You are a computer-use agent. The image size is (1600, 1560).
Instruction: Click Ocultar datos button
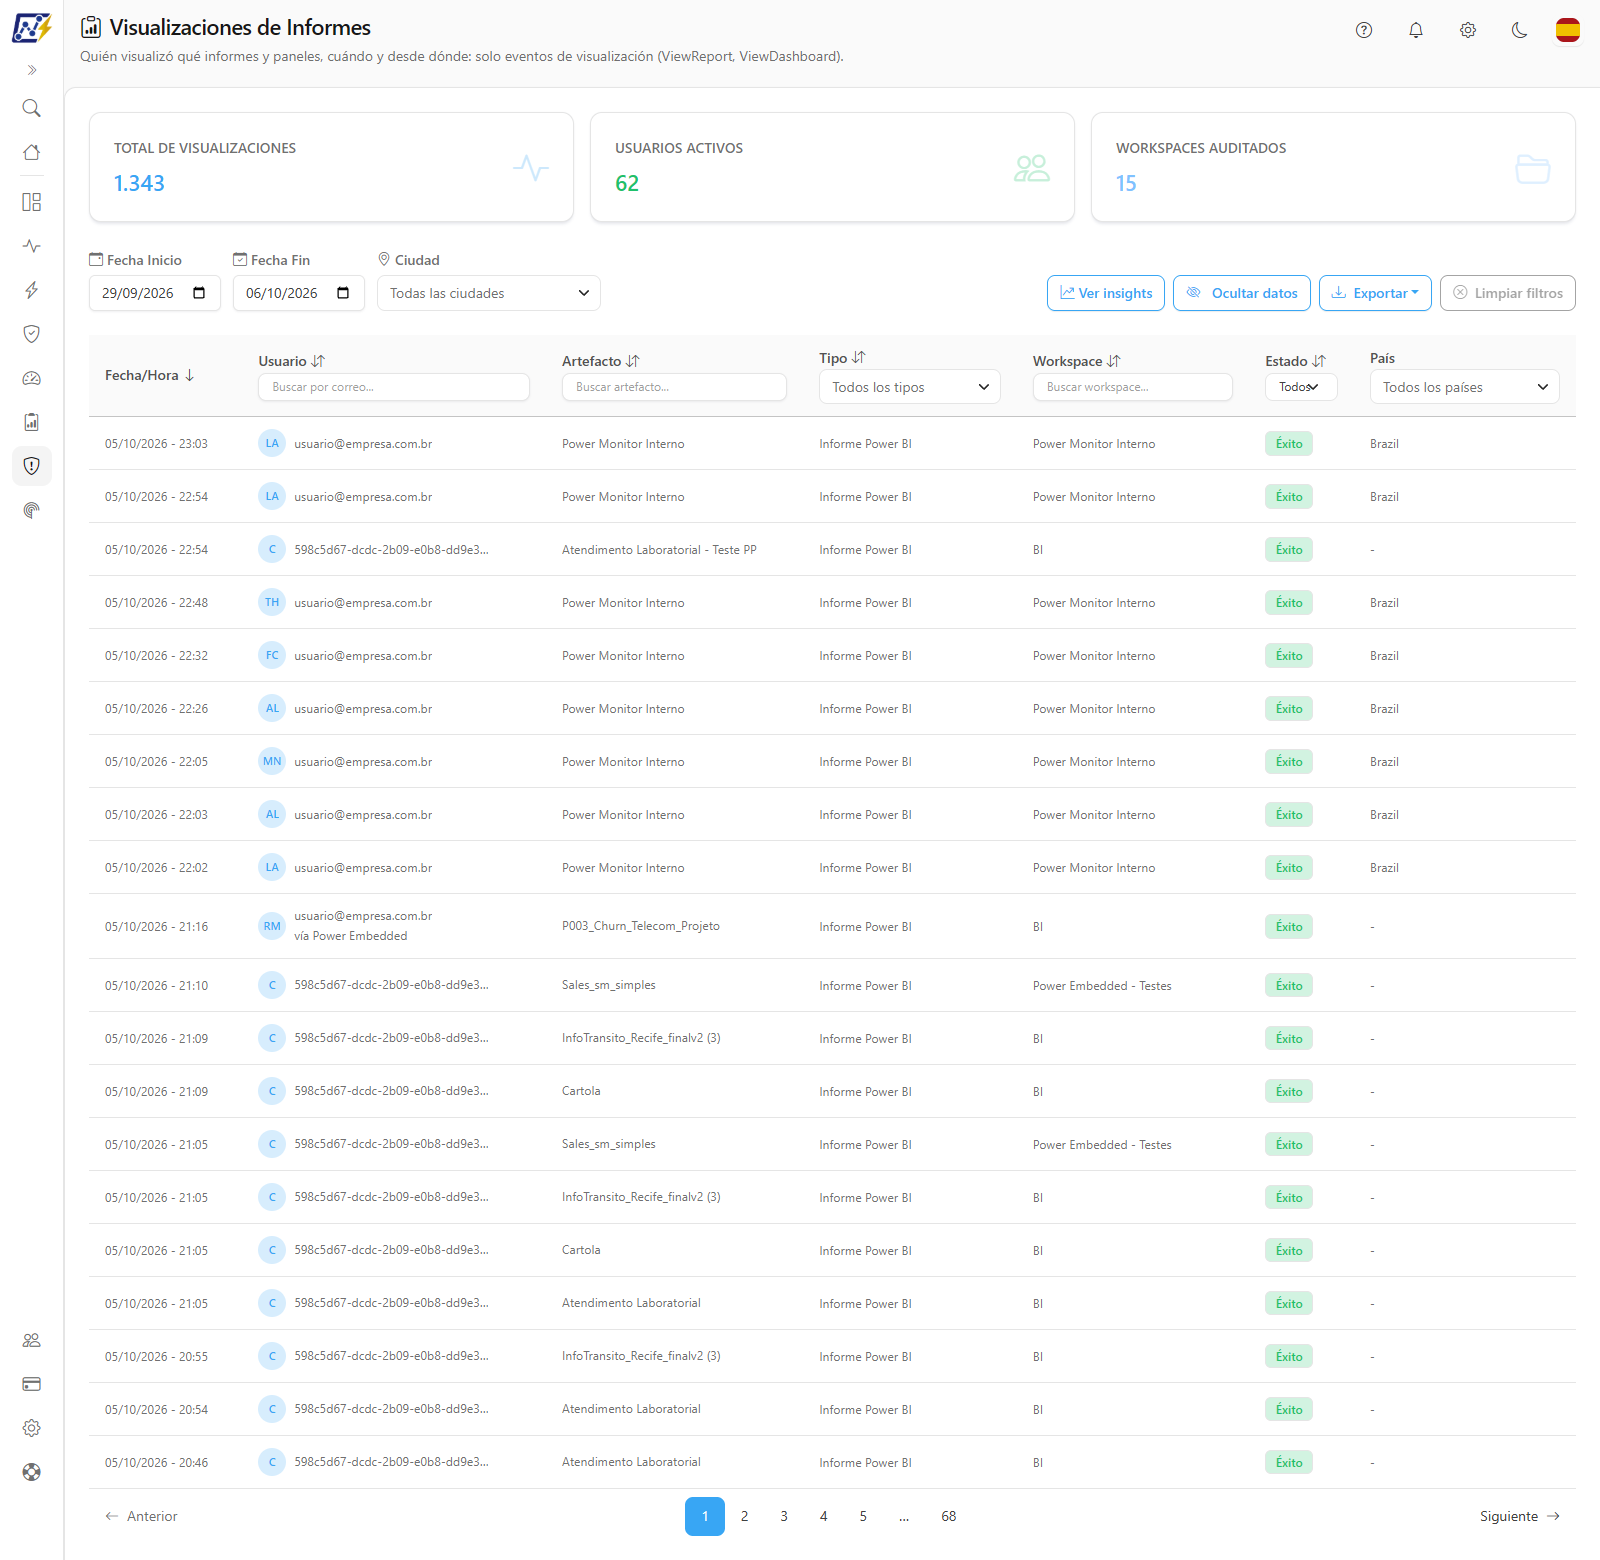point(1242,293)
